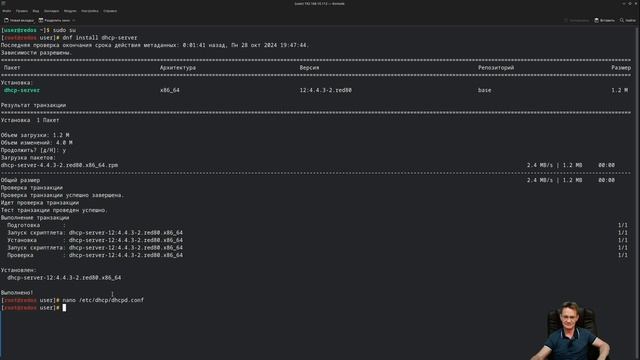Screen dimensions: 640x360
Task: Open the Настройка menu
Action: point(90,11)
